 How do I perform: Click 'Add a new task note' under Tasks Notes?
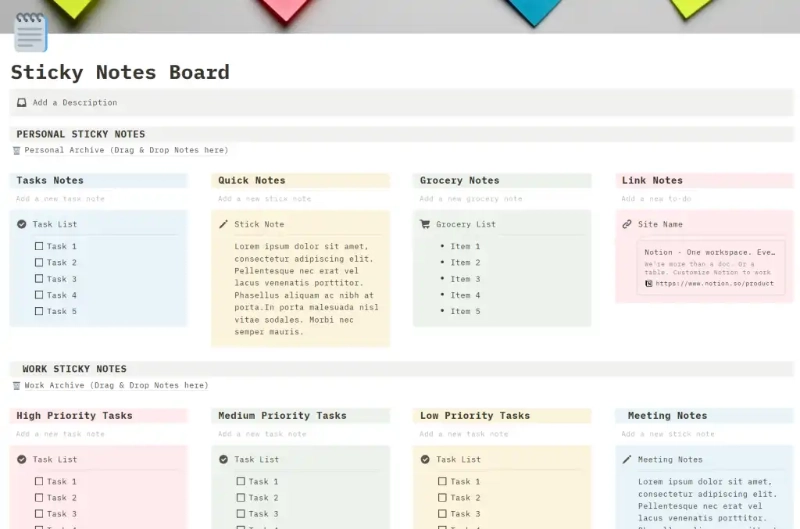click(x=60, y=199)
